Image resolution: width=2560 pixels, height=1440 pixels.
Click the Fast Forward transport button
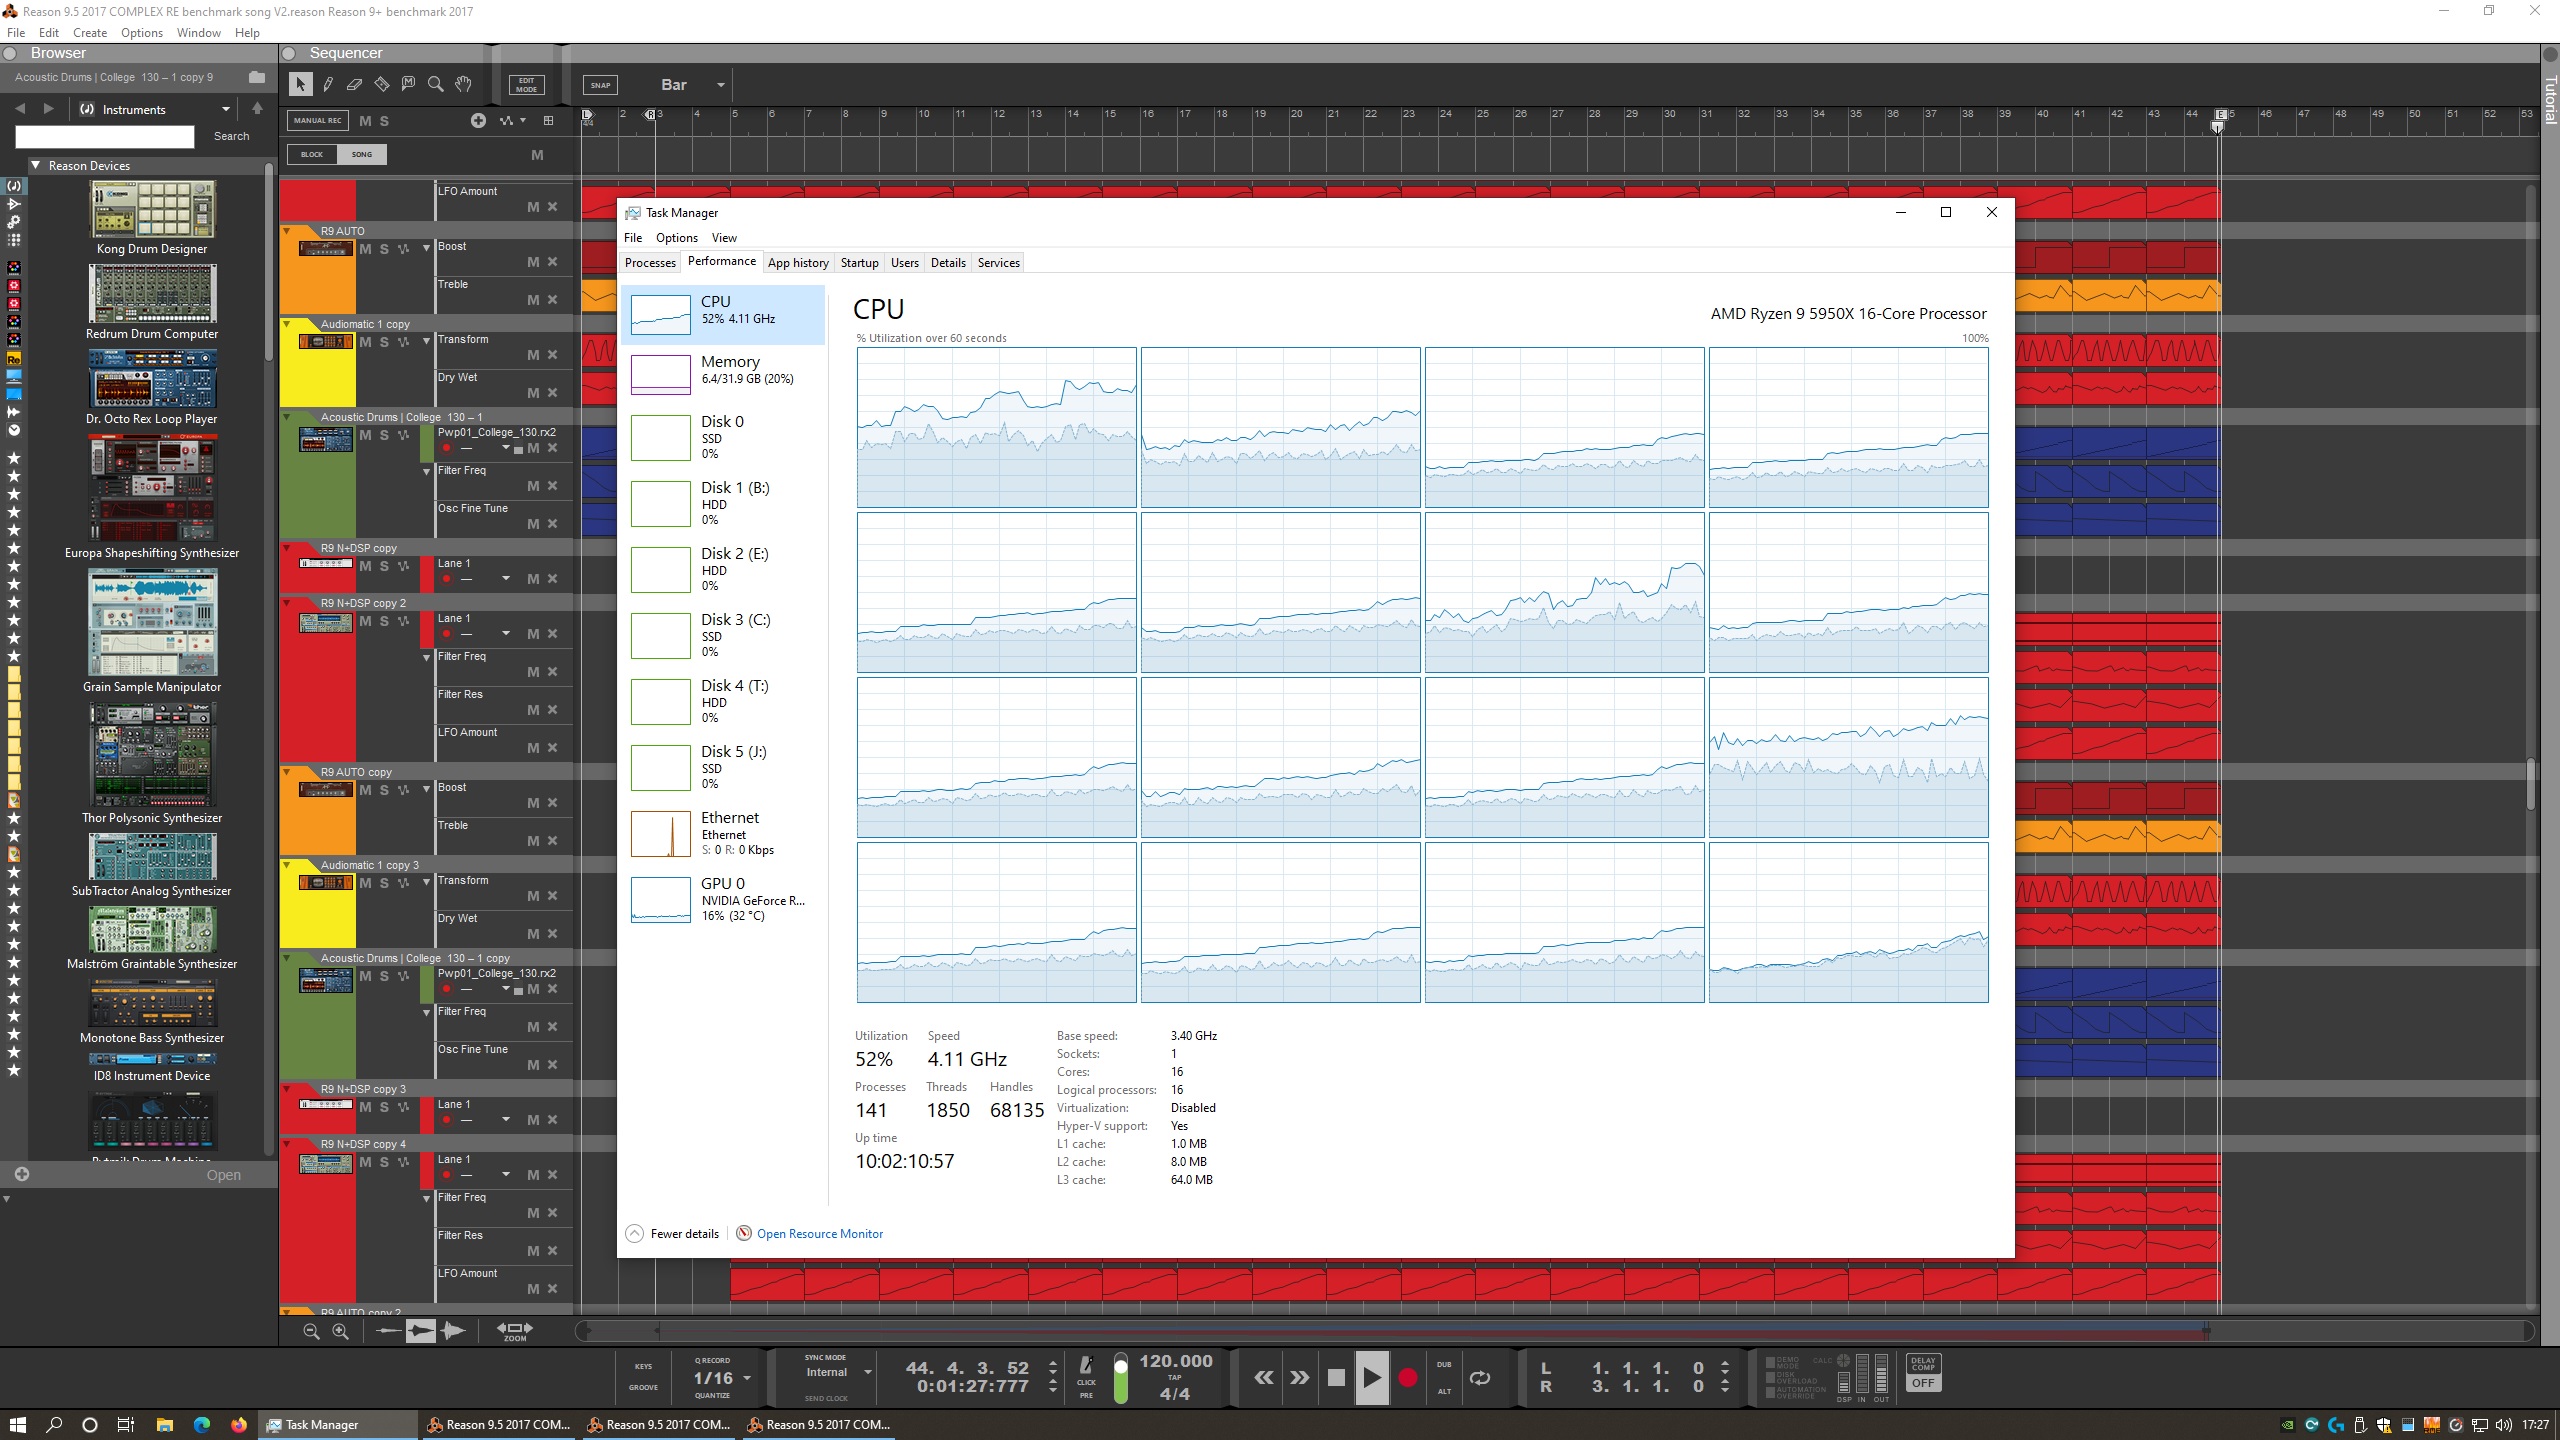[1299, 1378]
